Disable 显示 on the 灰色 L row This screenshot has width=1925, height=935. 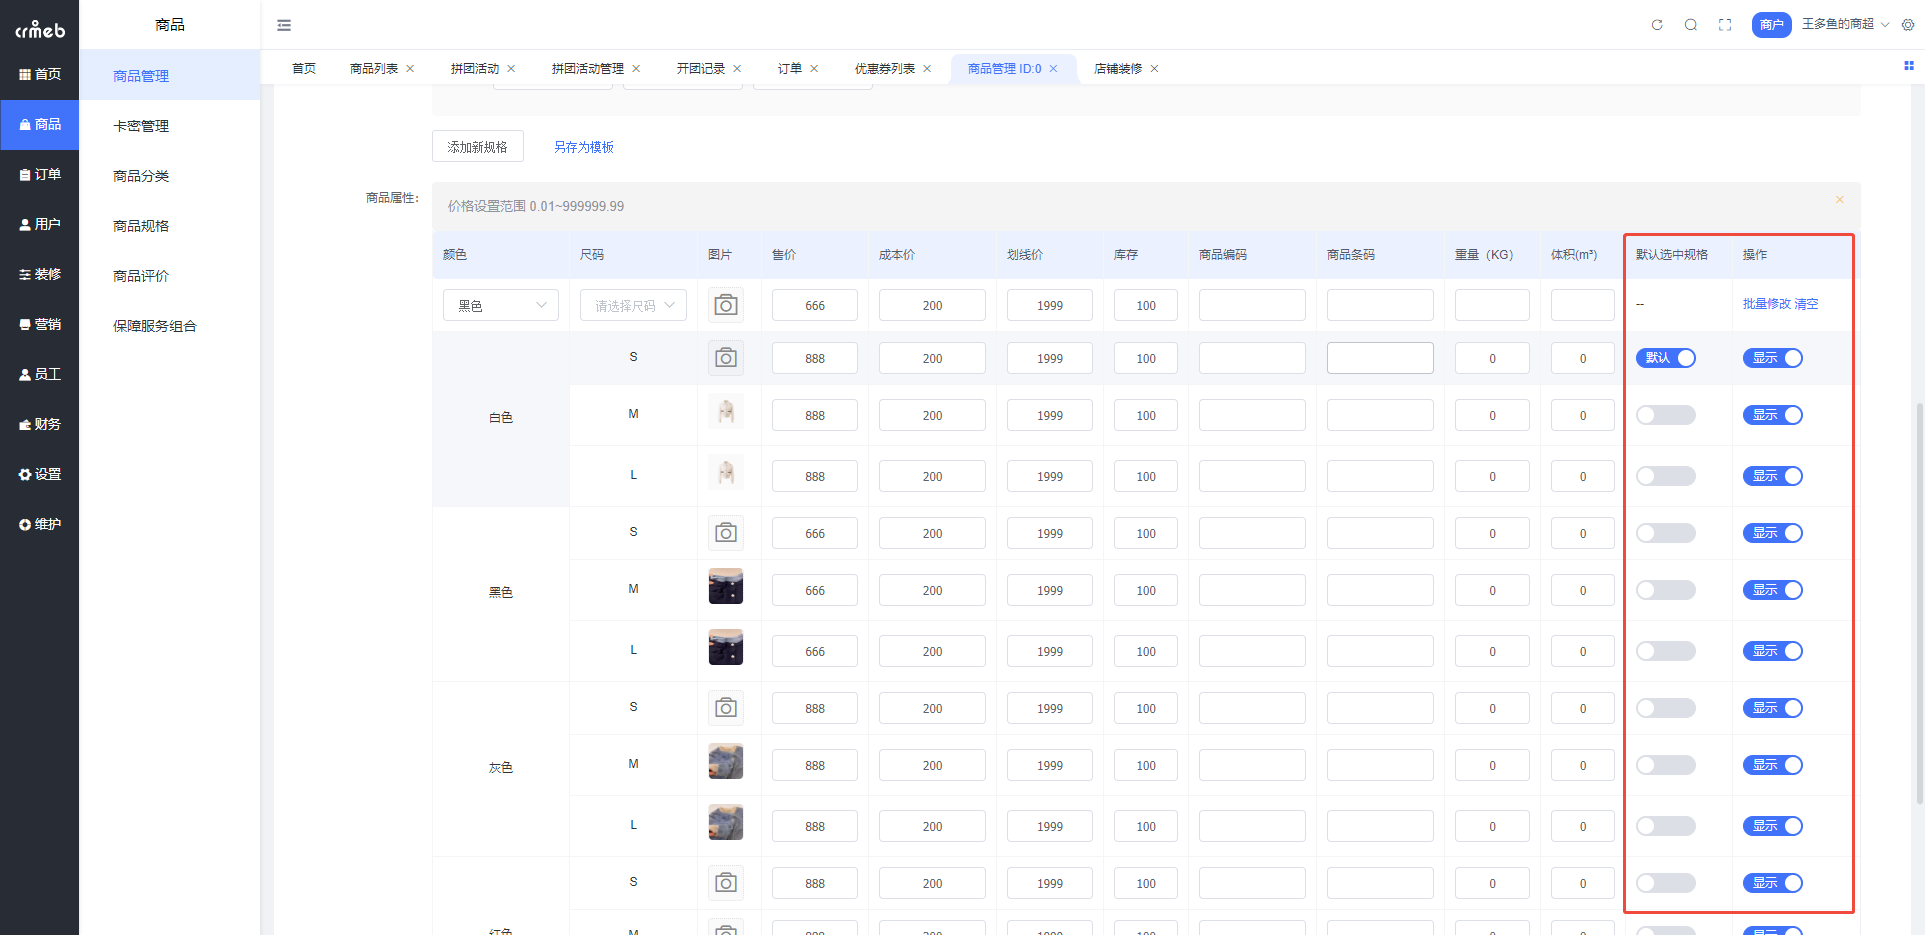point(1772,825)
